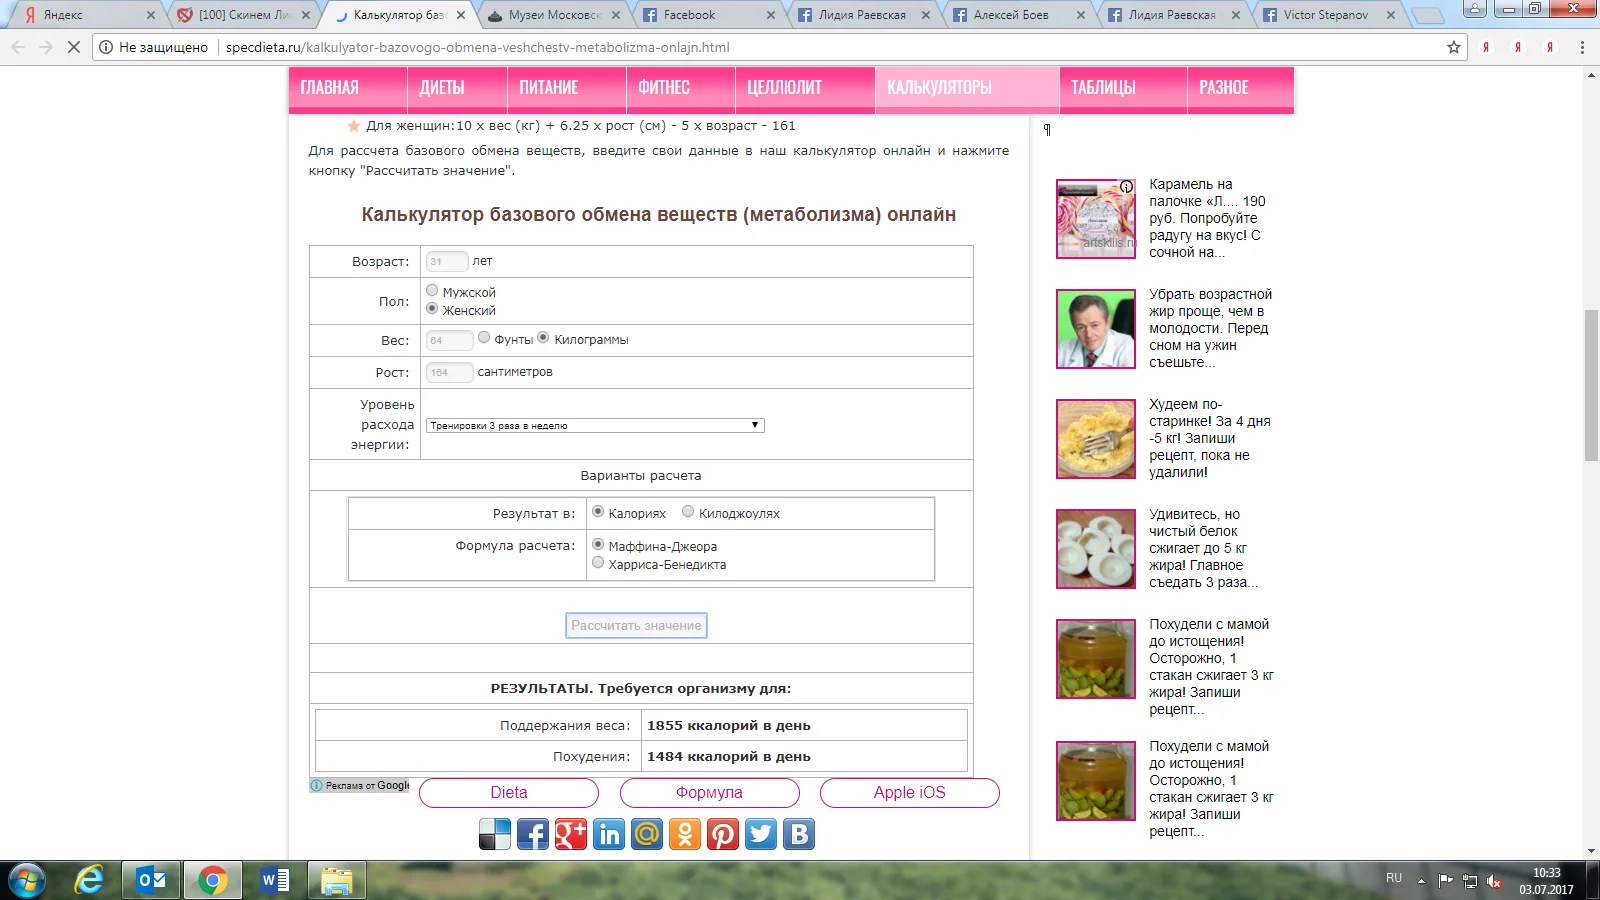The width and height of the screenshot is (1600, 900).
Task: Open Карамель на палочке ad link
Action: (1208, 218)
